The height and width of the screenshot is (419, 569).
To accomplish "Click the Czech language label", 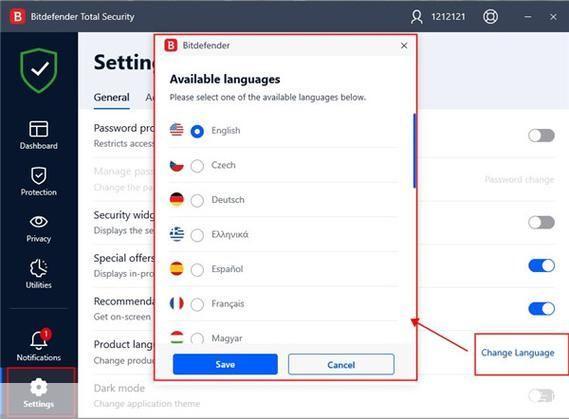I will tap(224, 165).
